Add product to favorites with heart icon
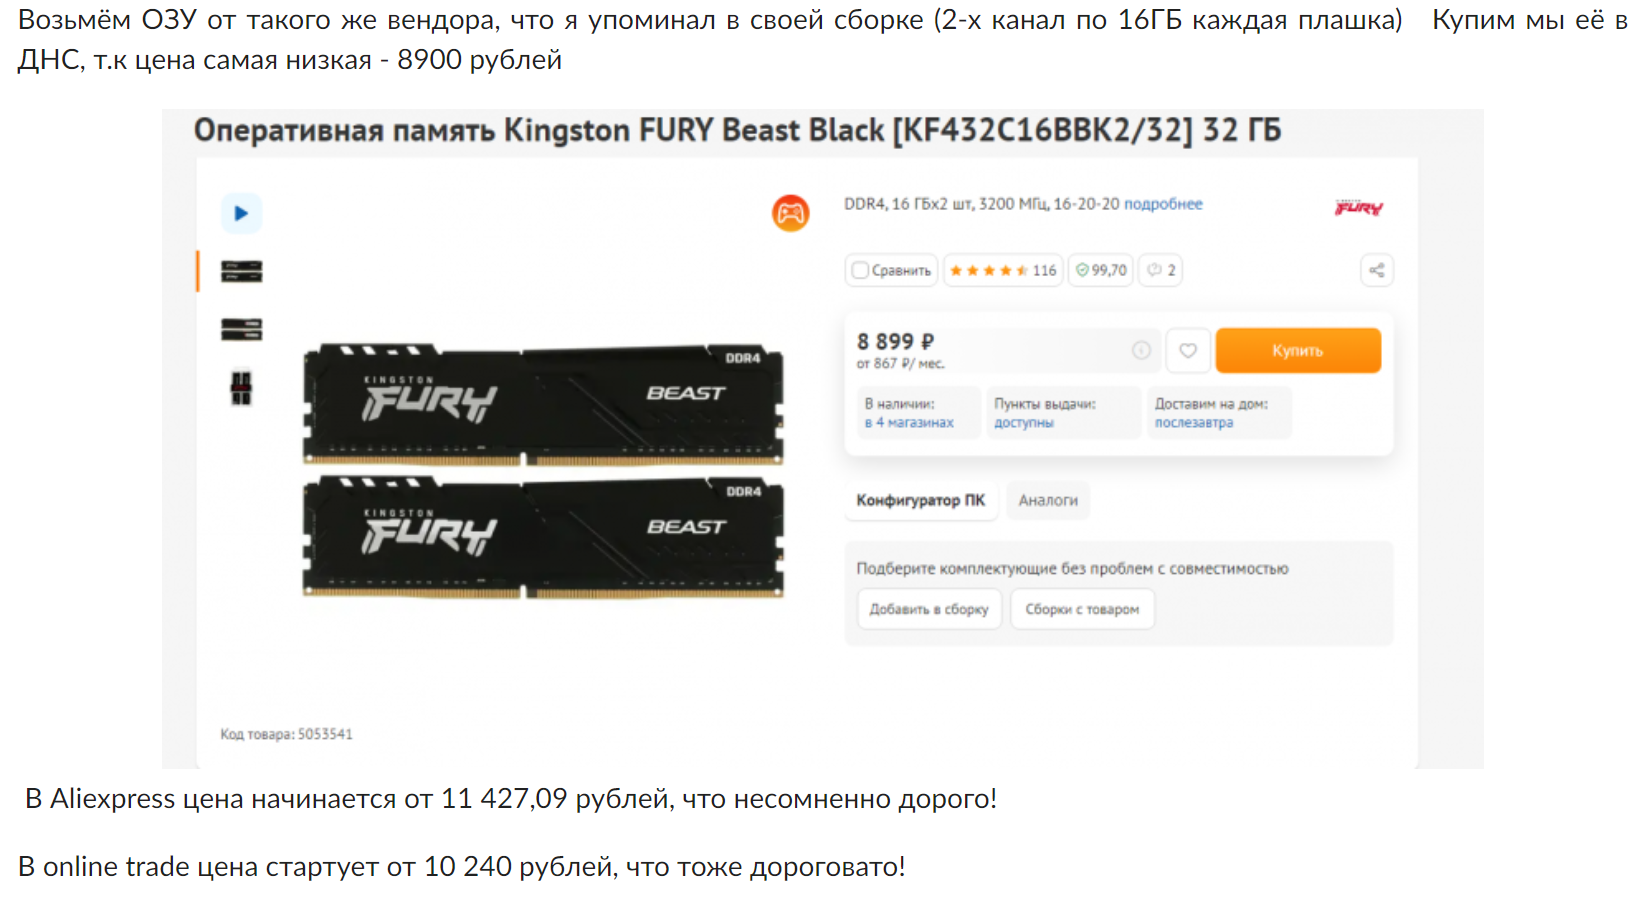 [1188, 350]
